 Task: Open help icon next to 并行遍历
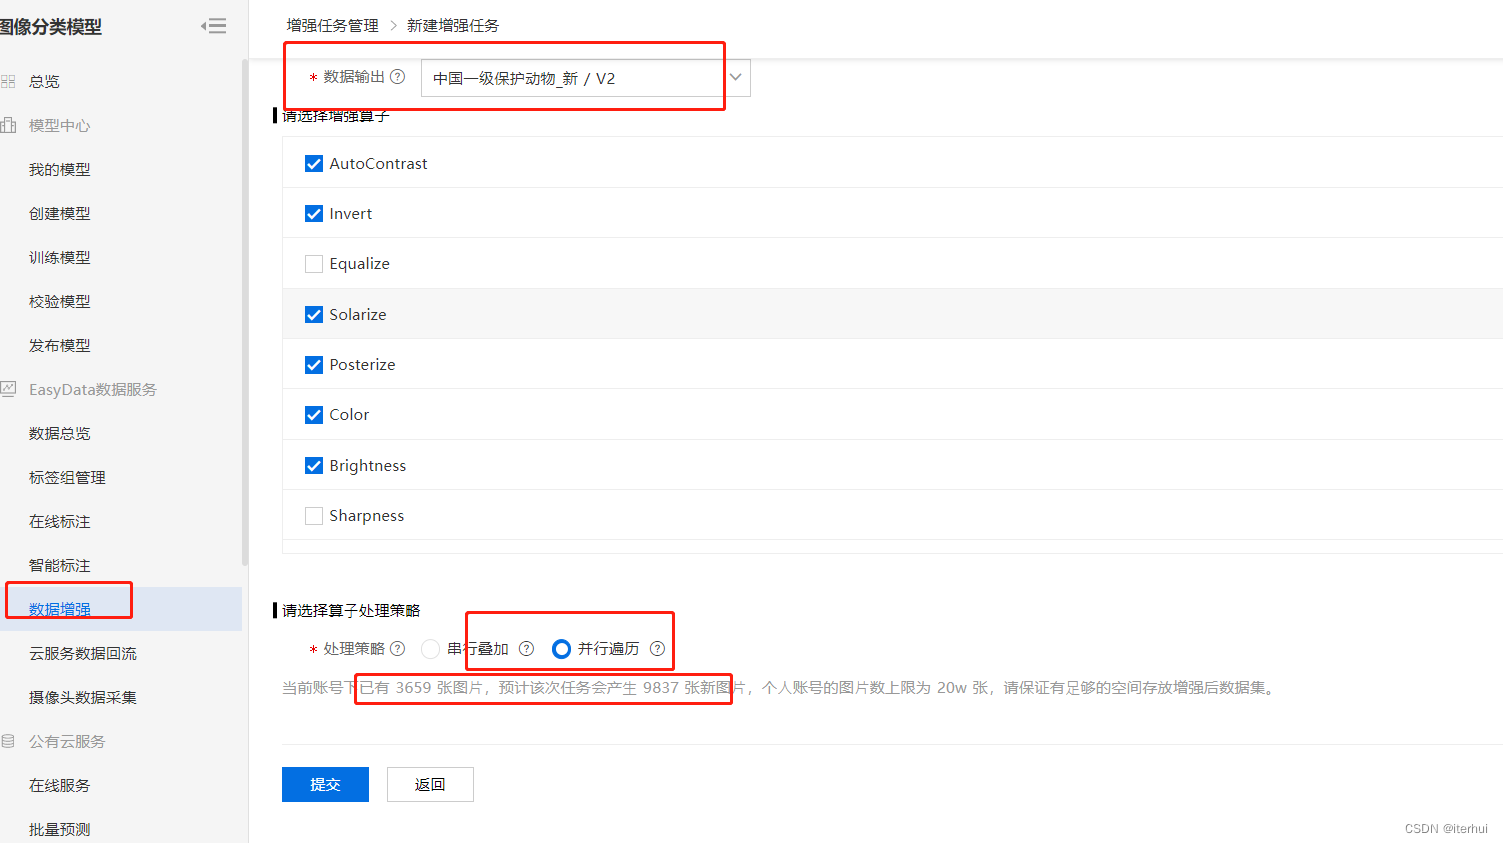(x=657, y=649)
